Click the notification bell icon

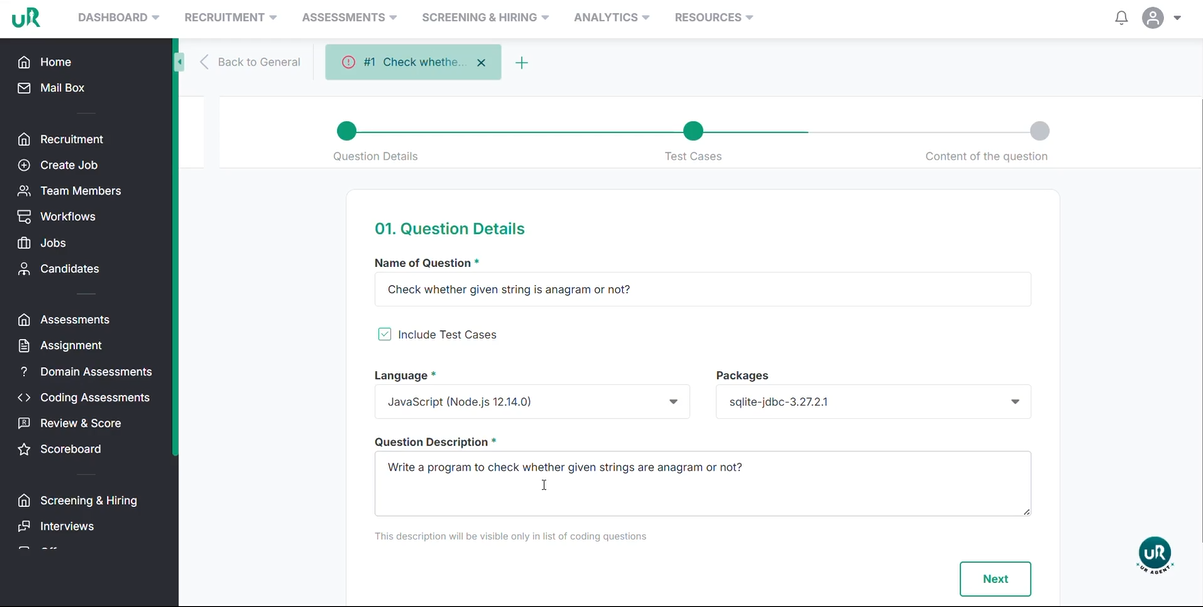point(1121,18)
